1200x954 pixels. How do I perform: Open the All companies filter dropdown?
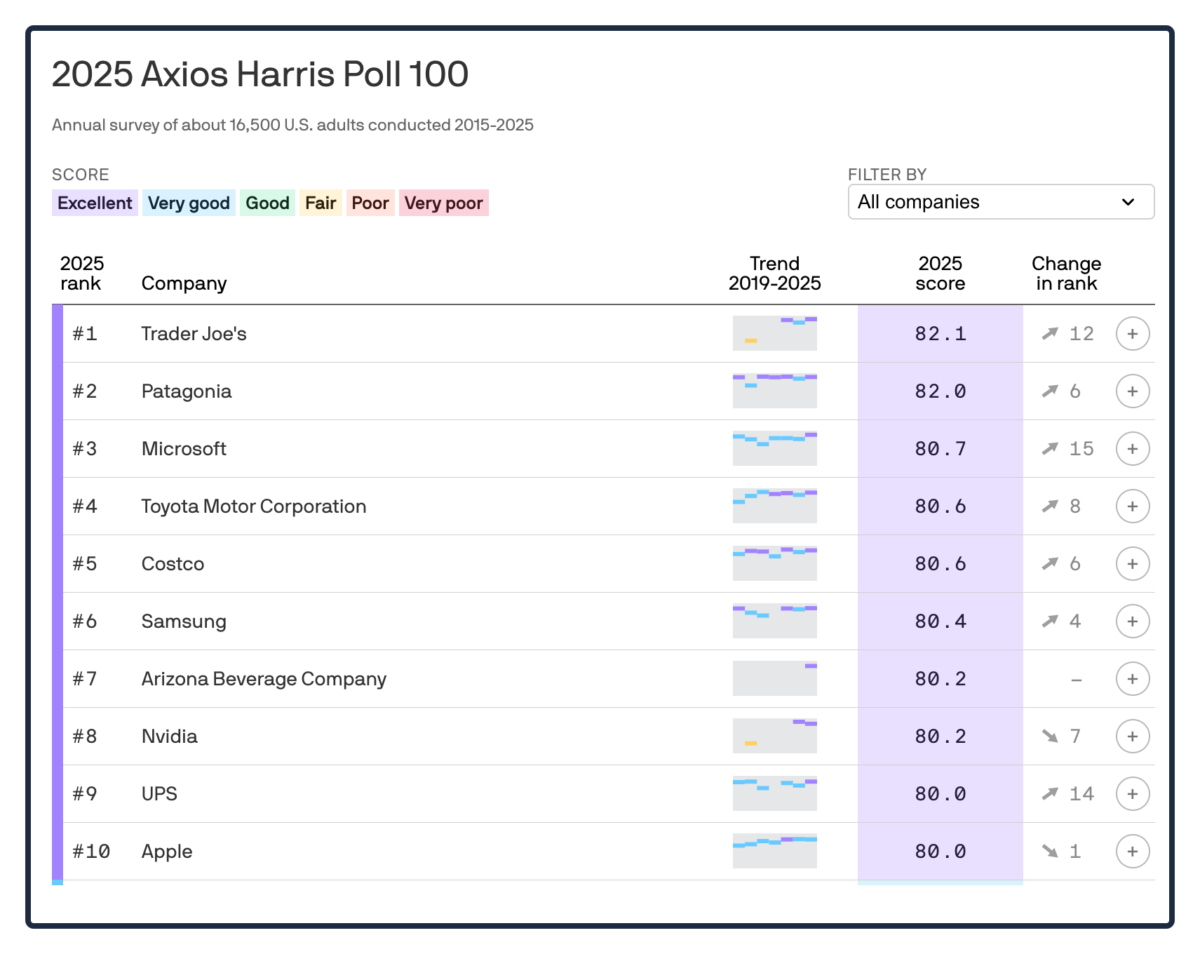[x=1001, y=202]
